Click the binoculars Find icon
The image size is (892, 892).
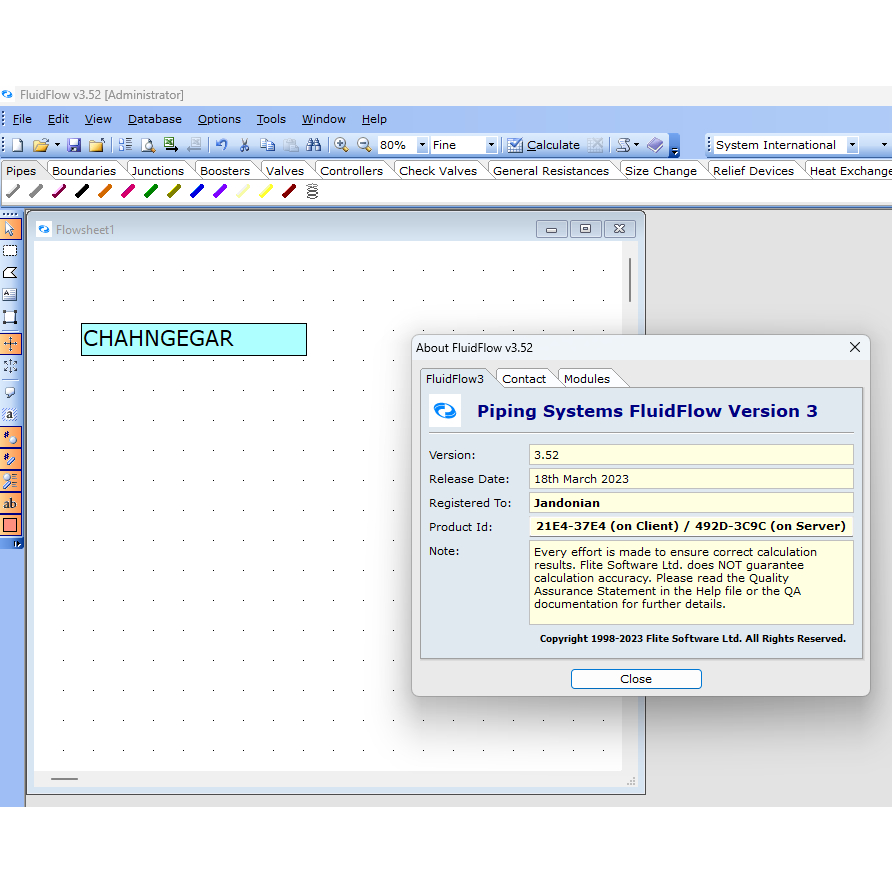pyautogui.click(x=314, y=145)
